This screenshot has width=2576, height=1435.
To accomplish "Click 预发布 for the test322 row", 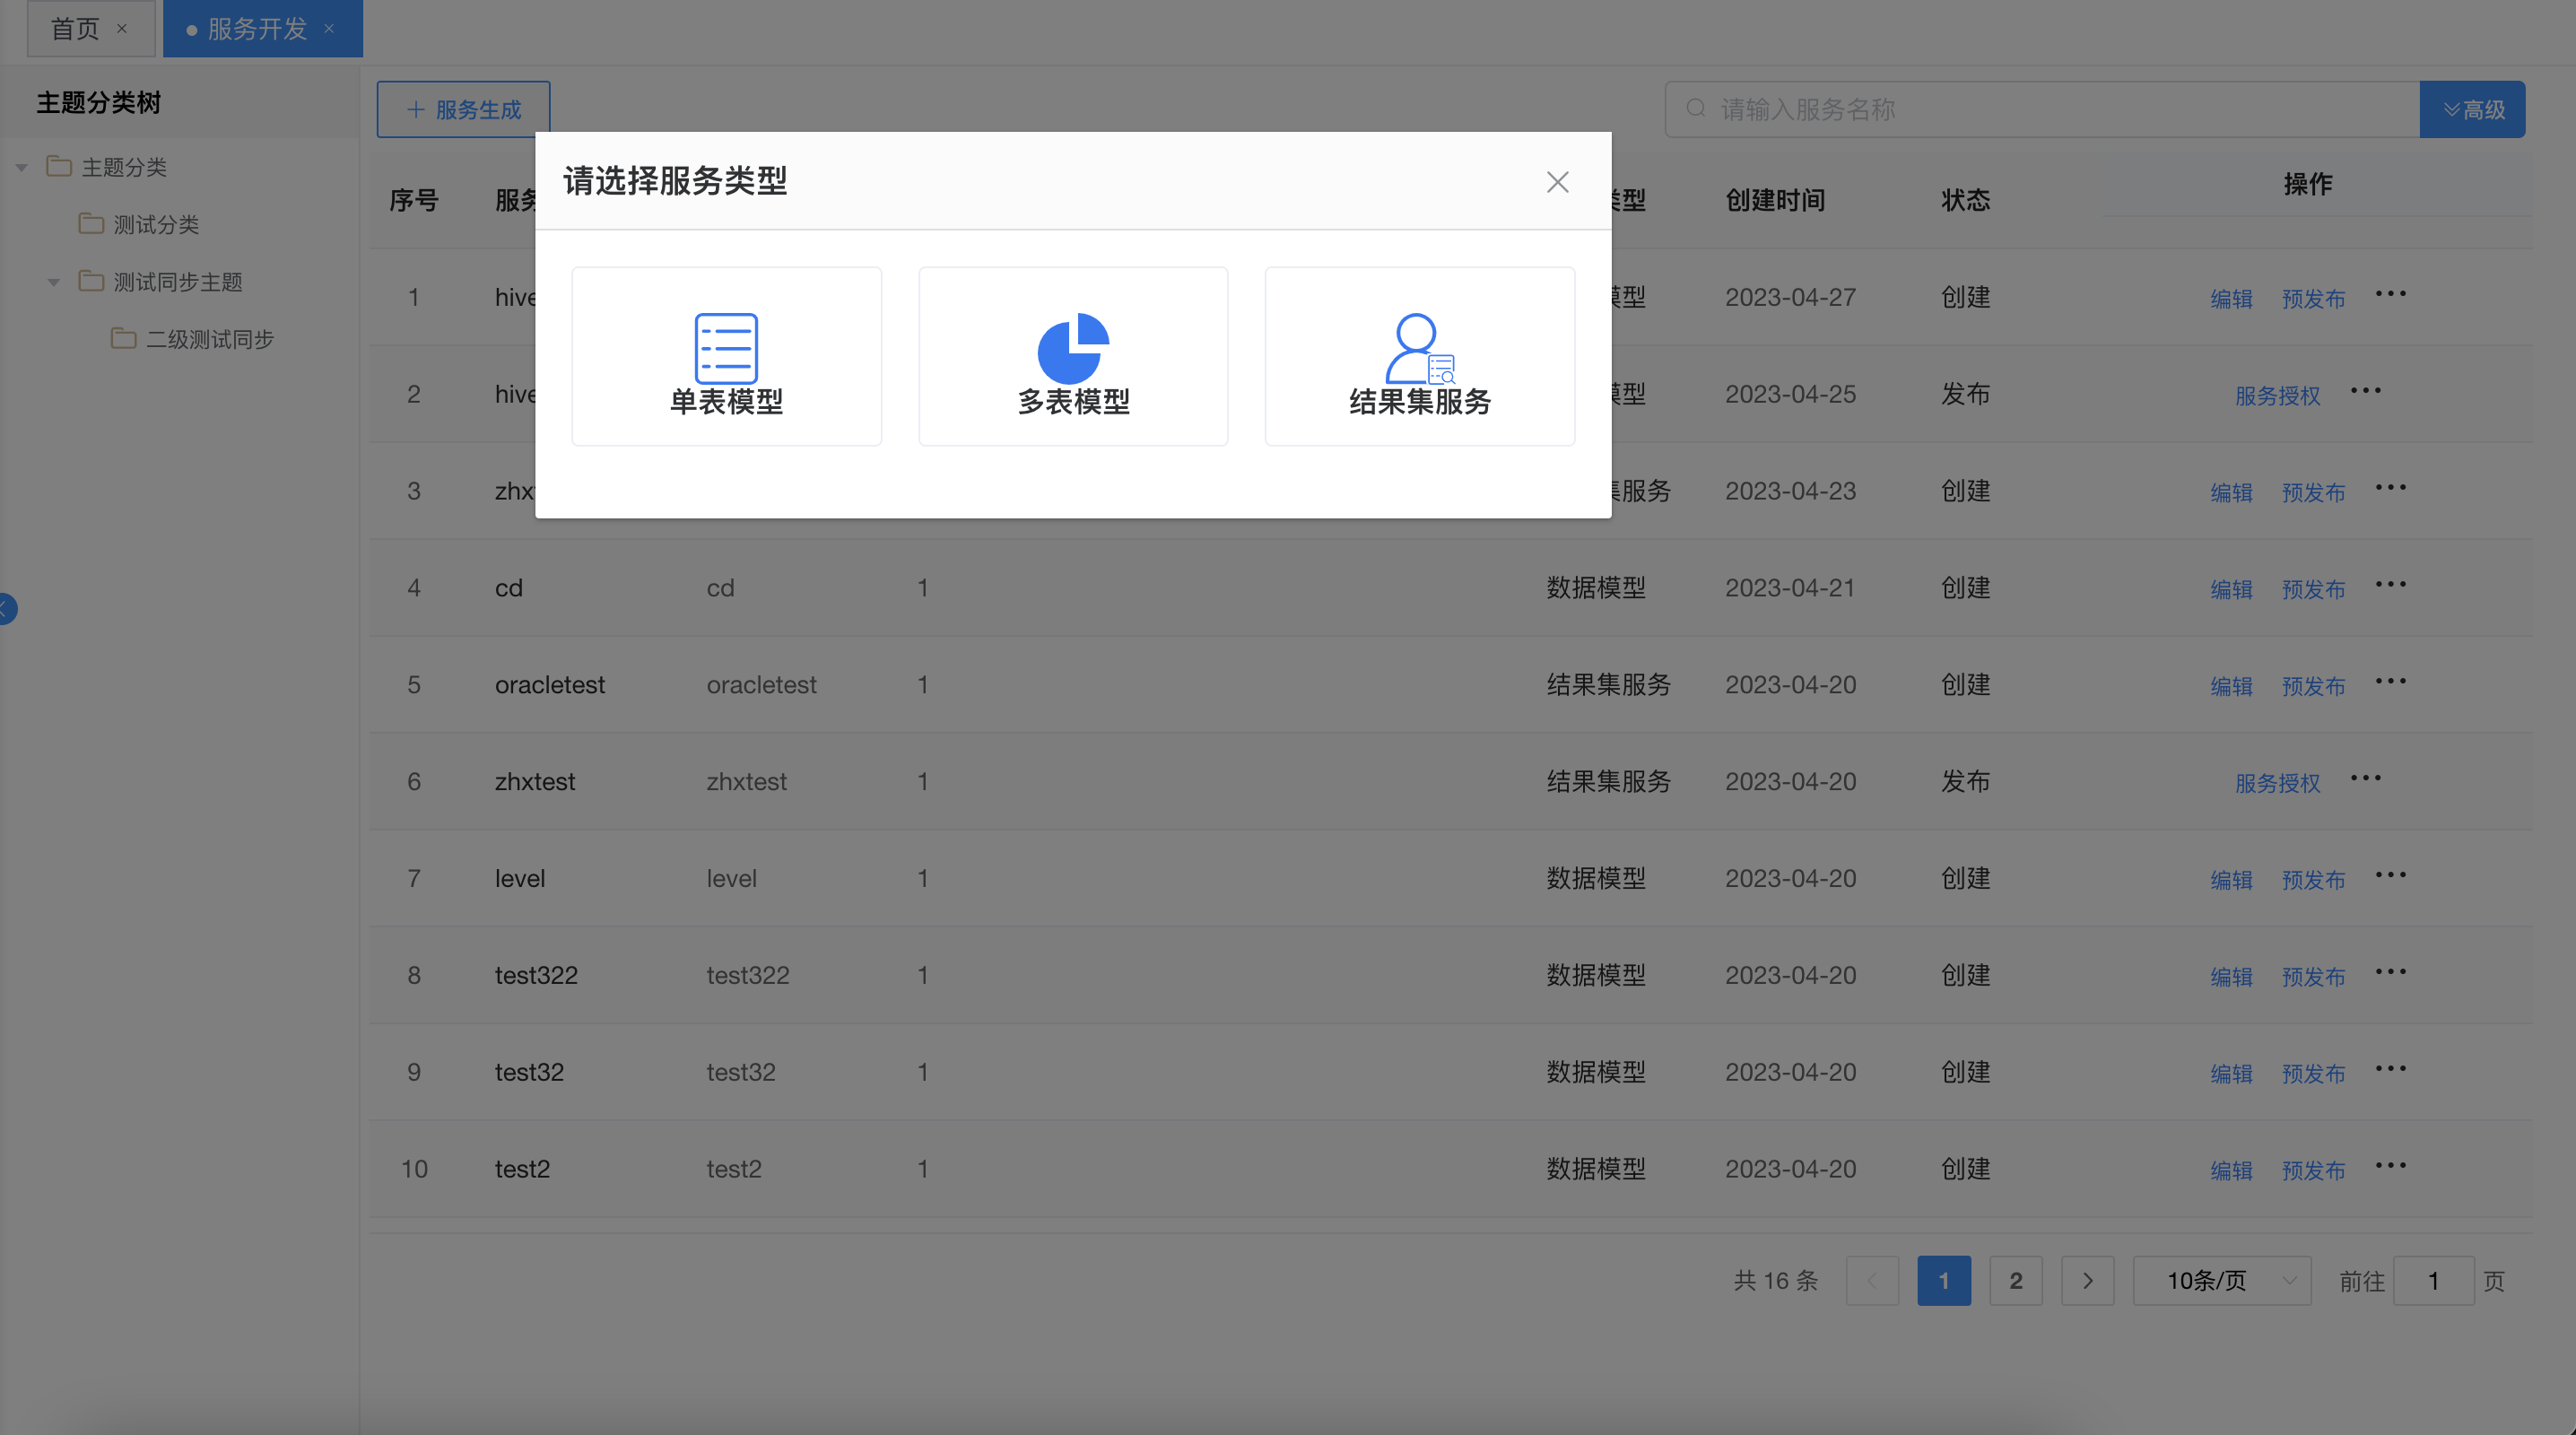I will coord(2313,976).
